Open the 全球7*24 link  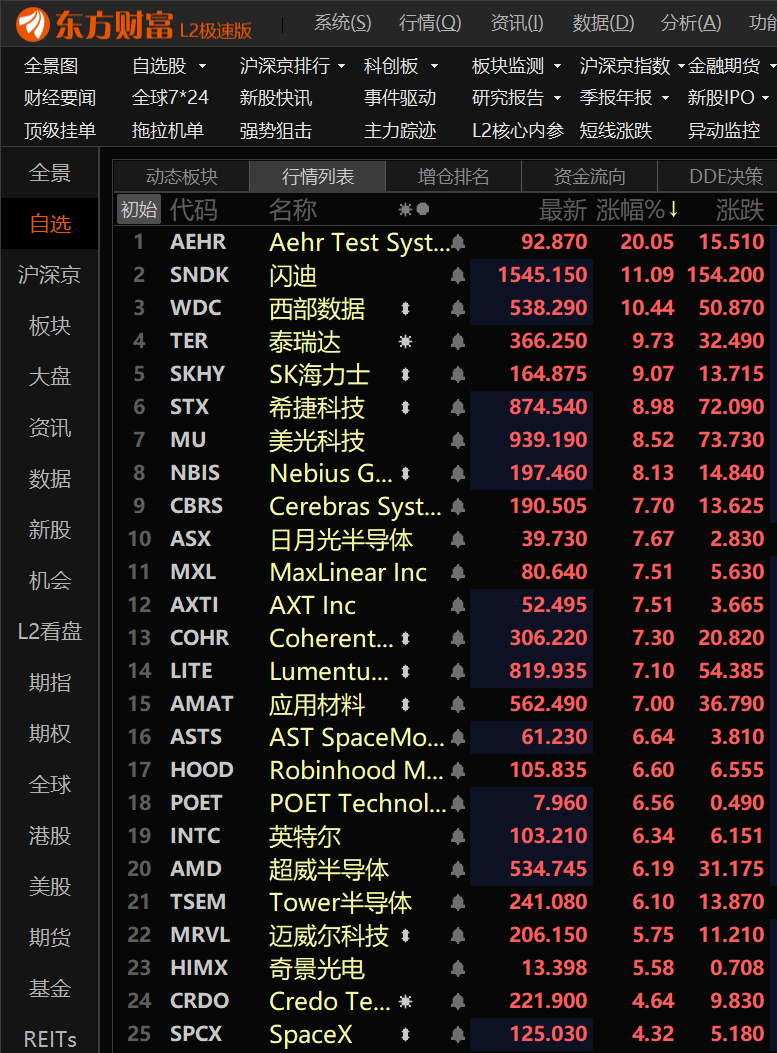(170, 98)
